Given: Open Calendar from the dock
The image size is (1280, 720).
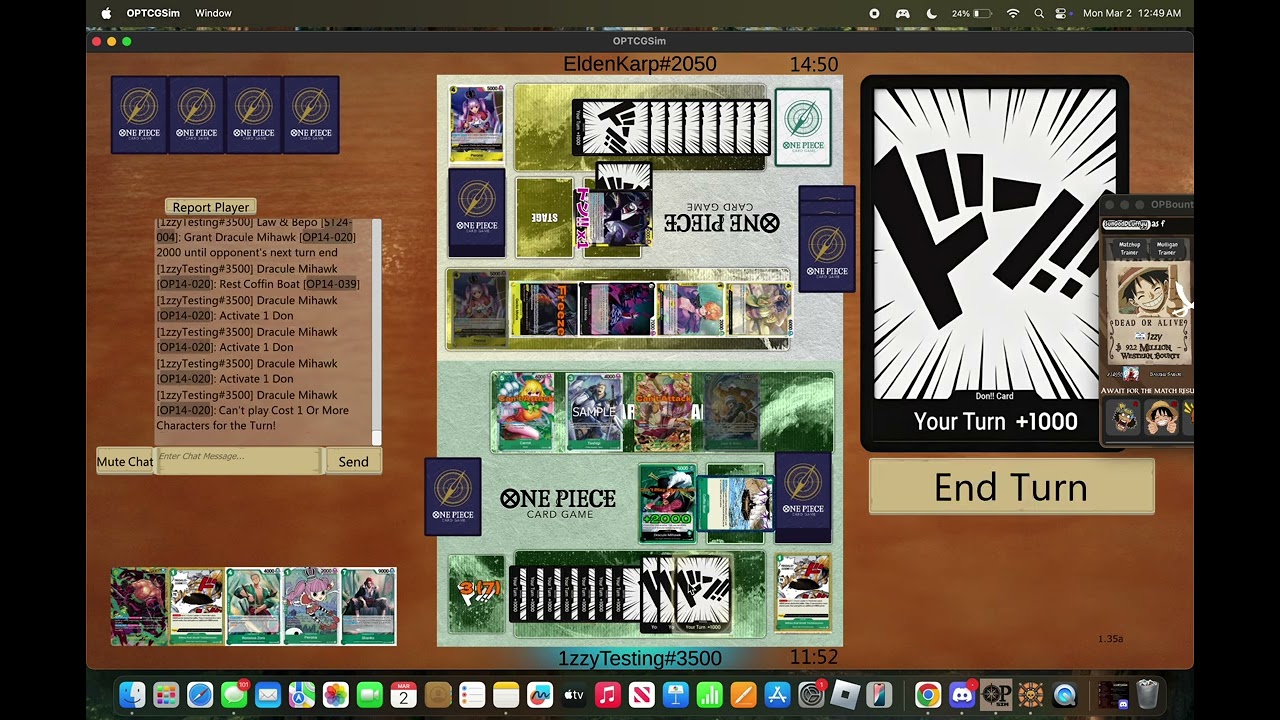Looking at the screenshot, I should 404,694.
